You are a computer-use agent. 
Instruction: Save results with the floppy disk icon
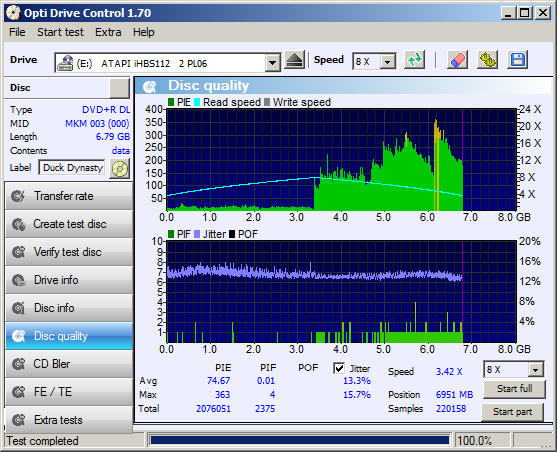click(x=518, y=60)
